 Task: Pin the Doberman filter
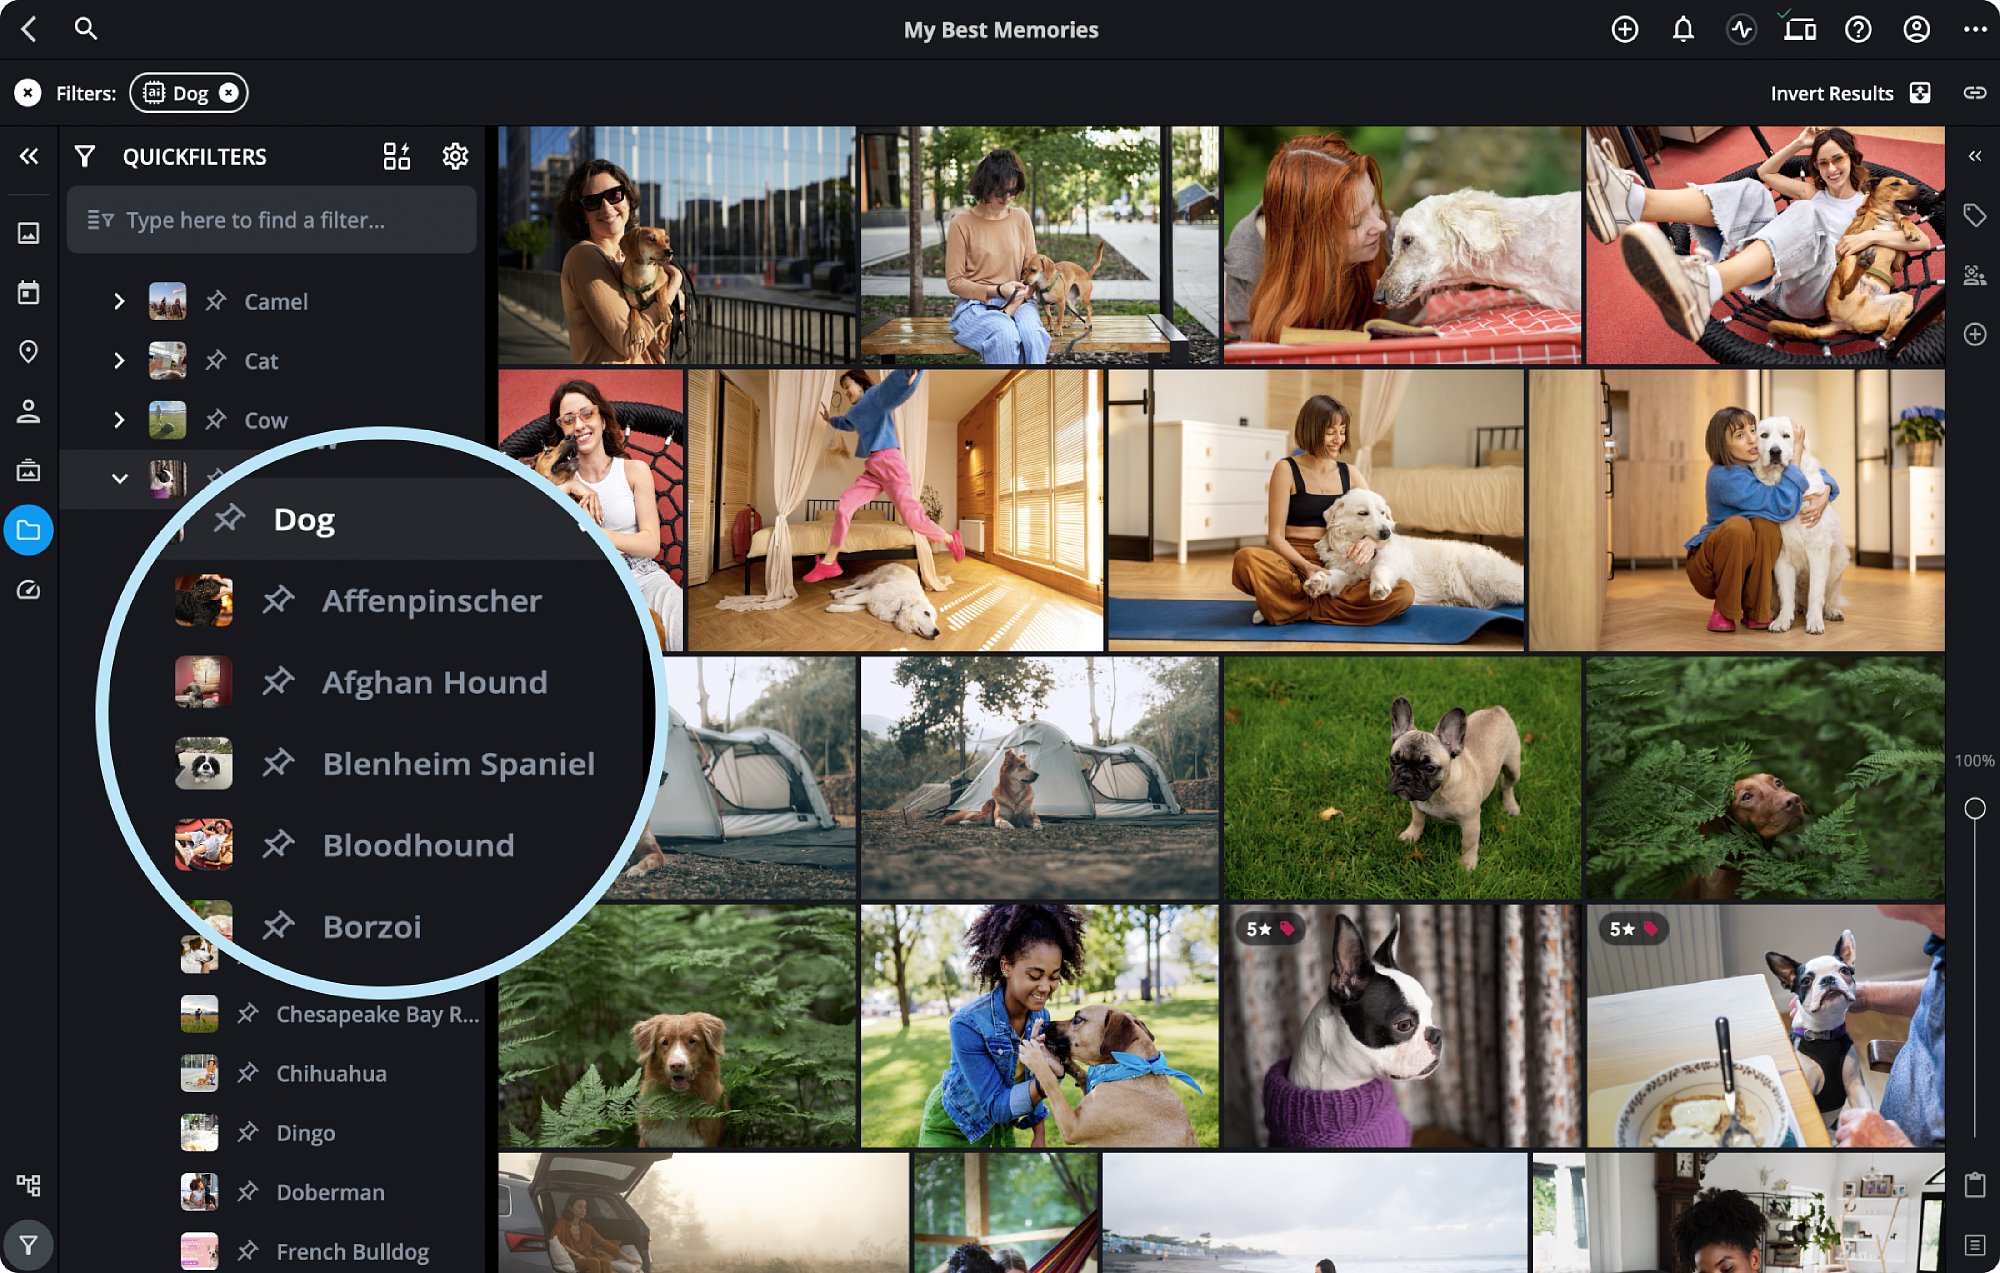(248, 1192)
